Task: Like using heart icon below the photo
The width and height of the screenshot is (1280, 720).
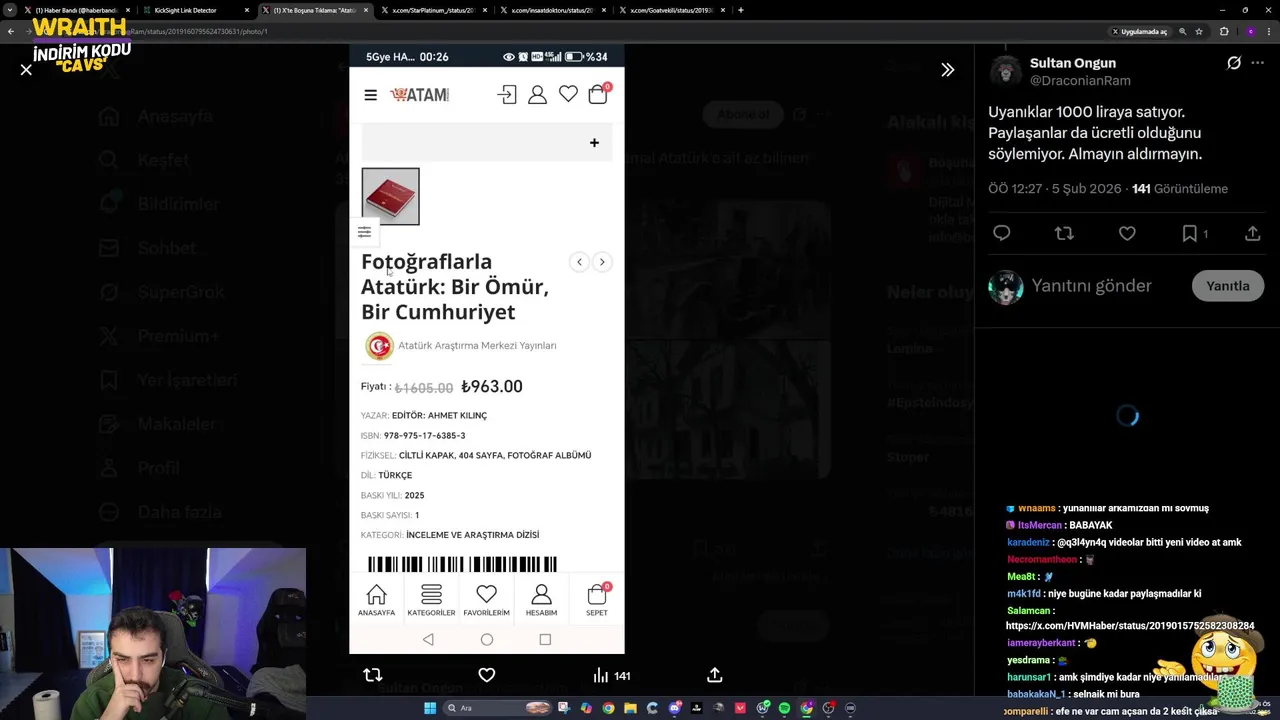Action: click(x=486, y=675)
